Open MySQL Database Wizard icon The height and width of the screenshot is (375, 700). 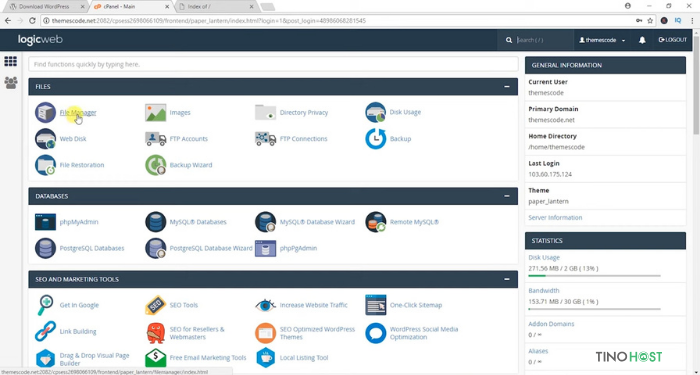click(x=265, y=222)
